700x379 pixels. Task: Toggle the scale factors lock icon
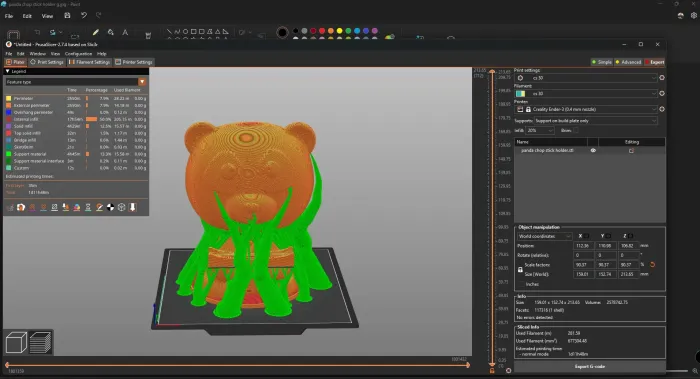pyautogui.click(x=520, y=270)
